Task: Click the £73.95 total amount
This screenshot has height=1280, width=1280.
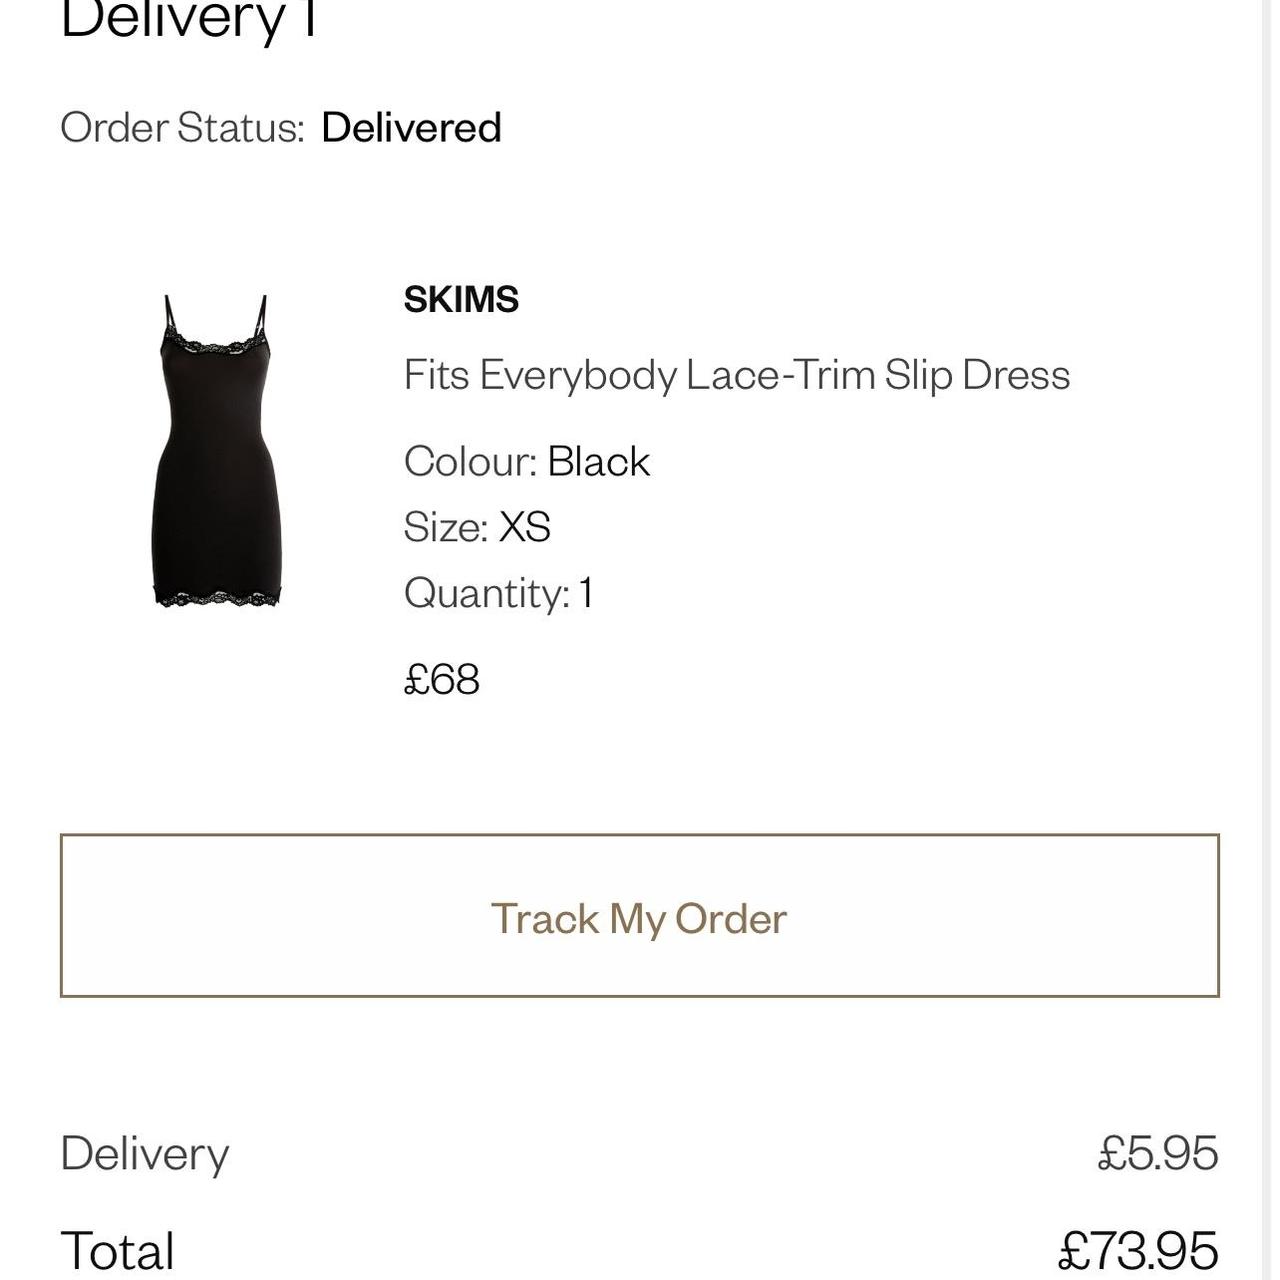Action: click(x=1138, y=1250)
